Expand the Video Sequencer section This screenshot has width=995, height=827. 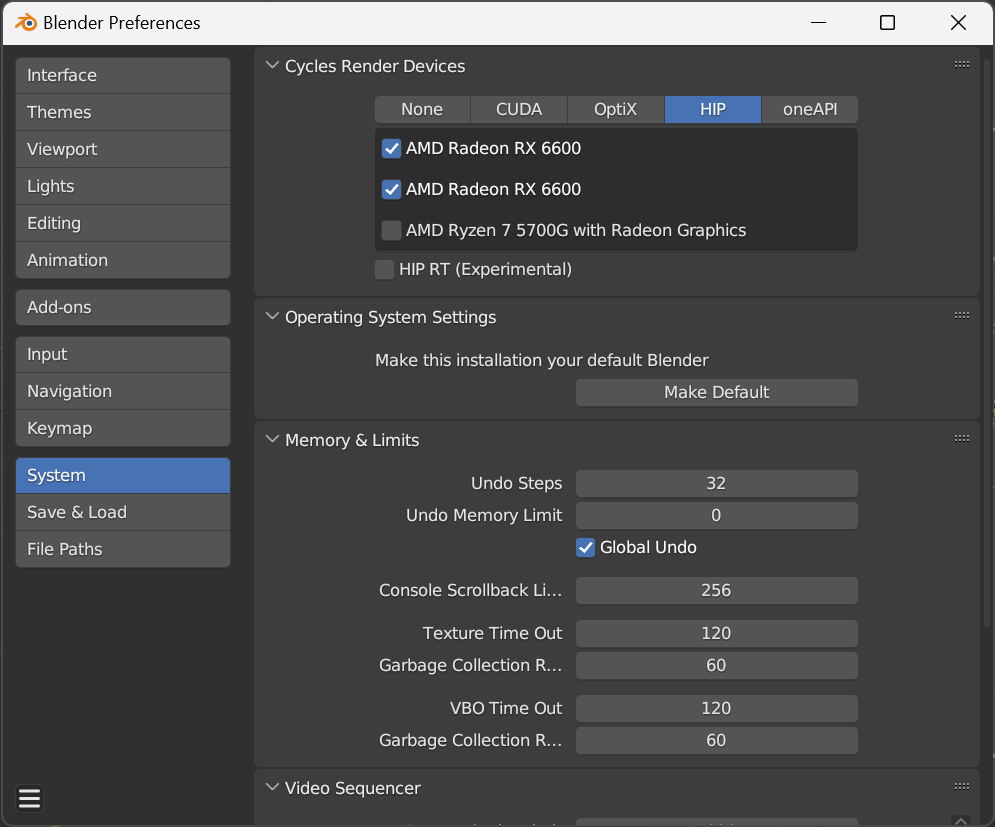[272, 787]
